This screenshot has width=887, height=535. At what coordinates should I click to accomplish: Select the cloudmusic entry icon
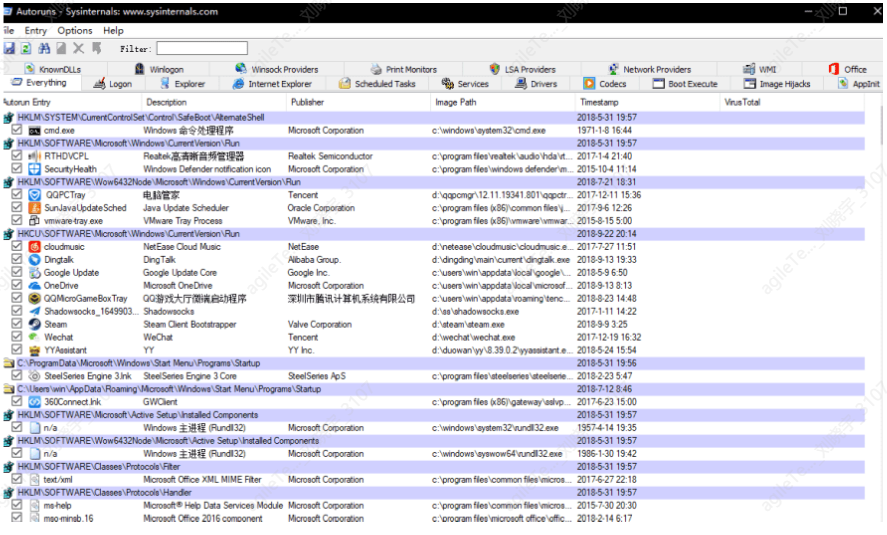pos(34,246)
